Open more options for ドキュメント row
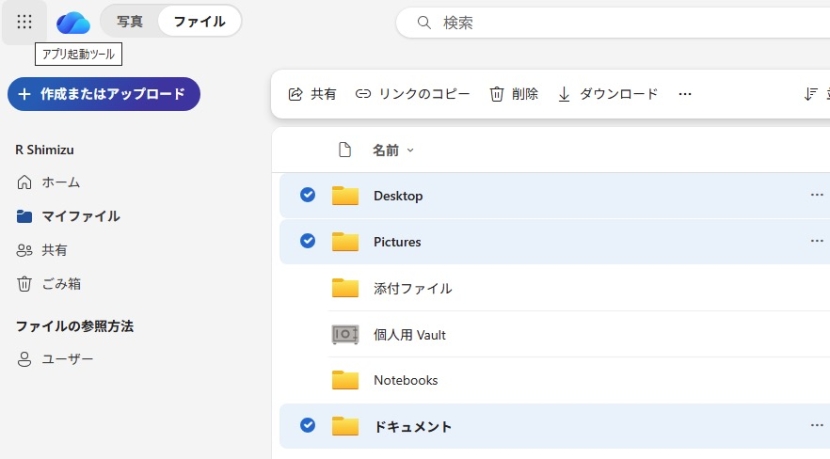The height and width of the screenshot is (459, 830). pyautogui.click(x=817, y=425)
